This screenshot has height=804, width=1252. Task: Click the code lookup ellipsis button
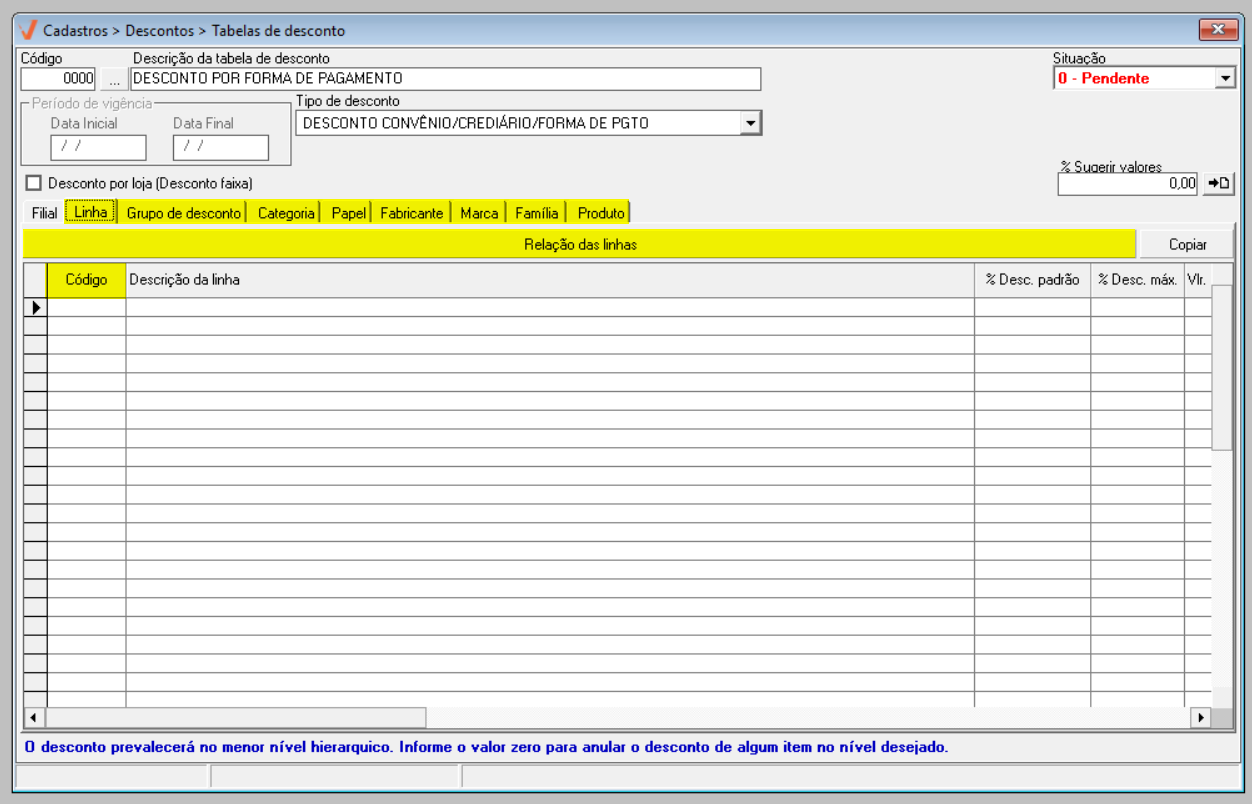click(x=114, y=79)
